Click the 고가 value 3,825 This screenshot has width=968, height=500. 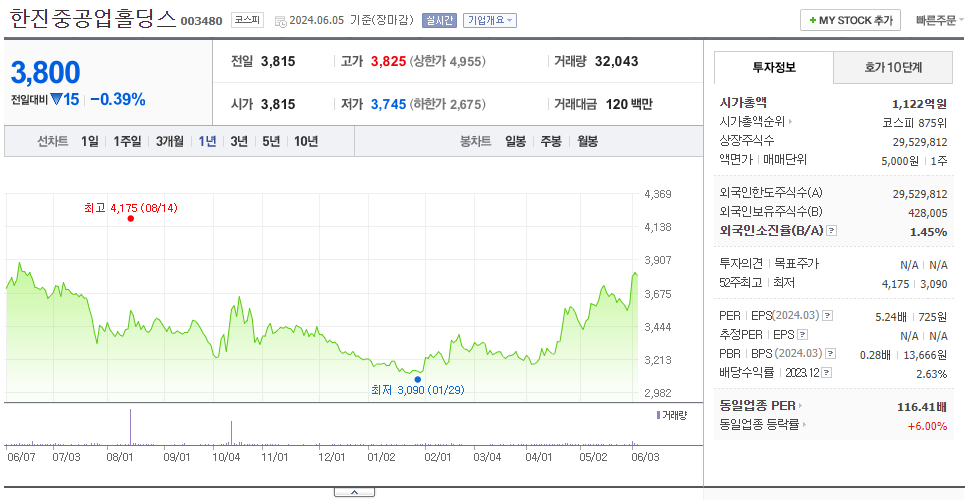[388, 62]
